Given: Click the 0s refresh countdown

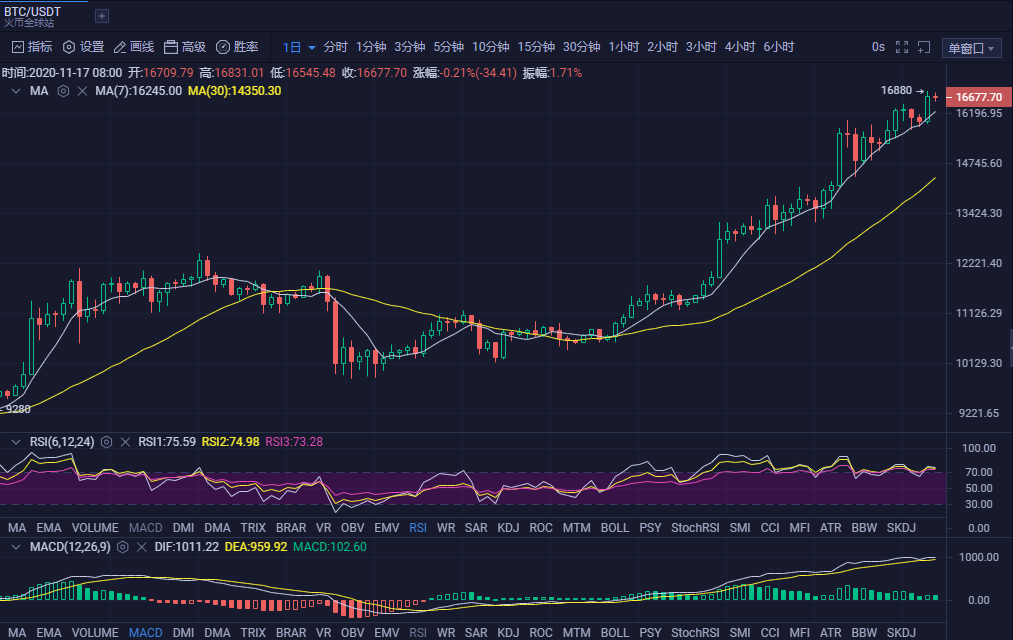Looking at the screenshot, I should coord(878,46).
